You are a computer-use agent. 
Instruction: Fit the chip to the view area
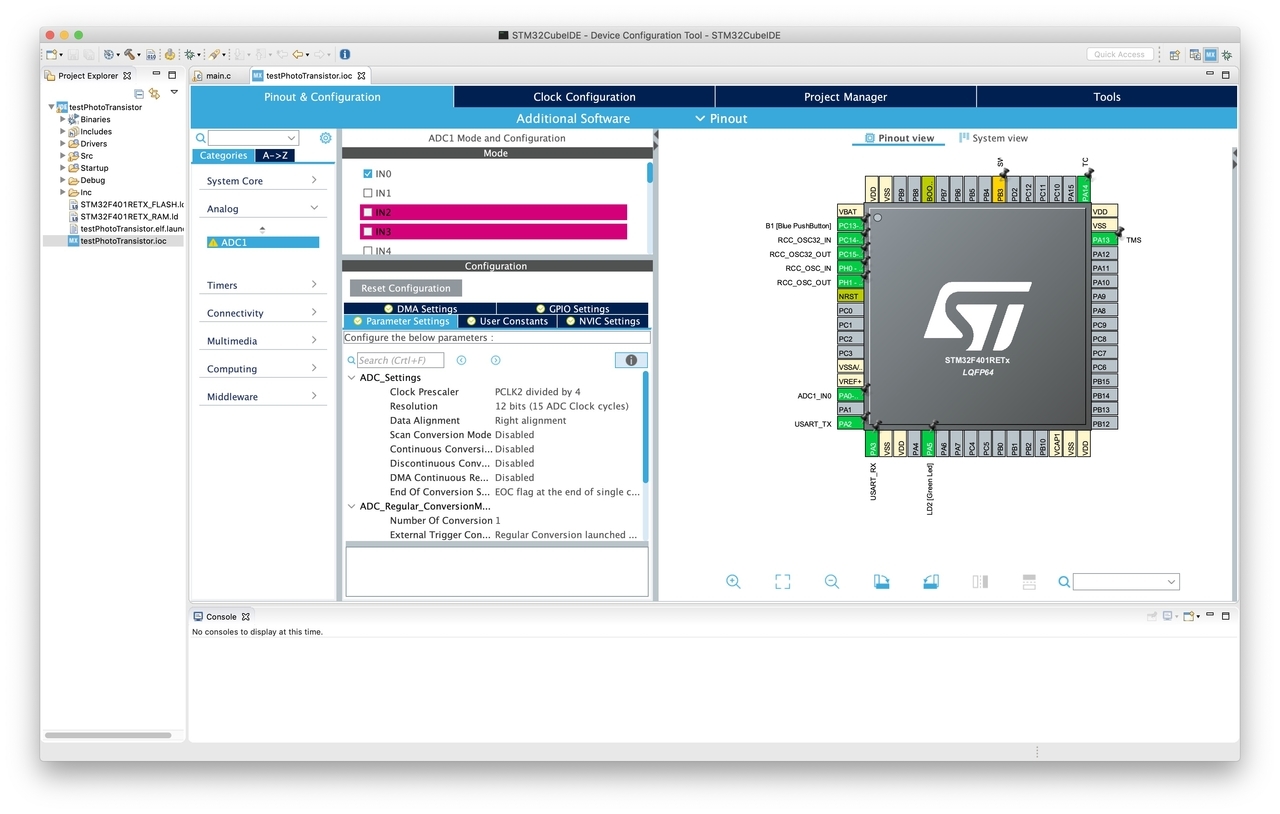click(782, 581)
